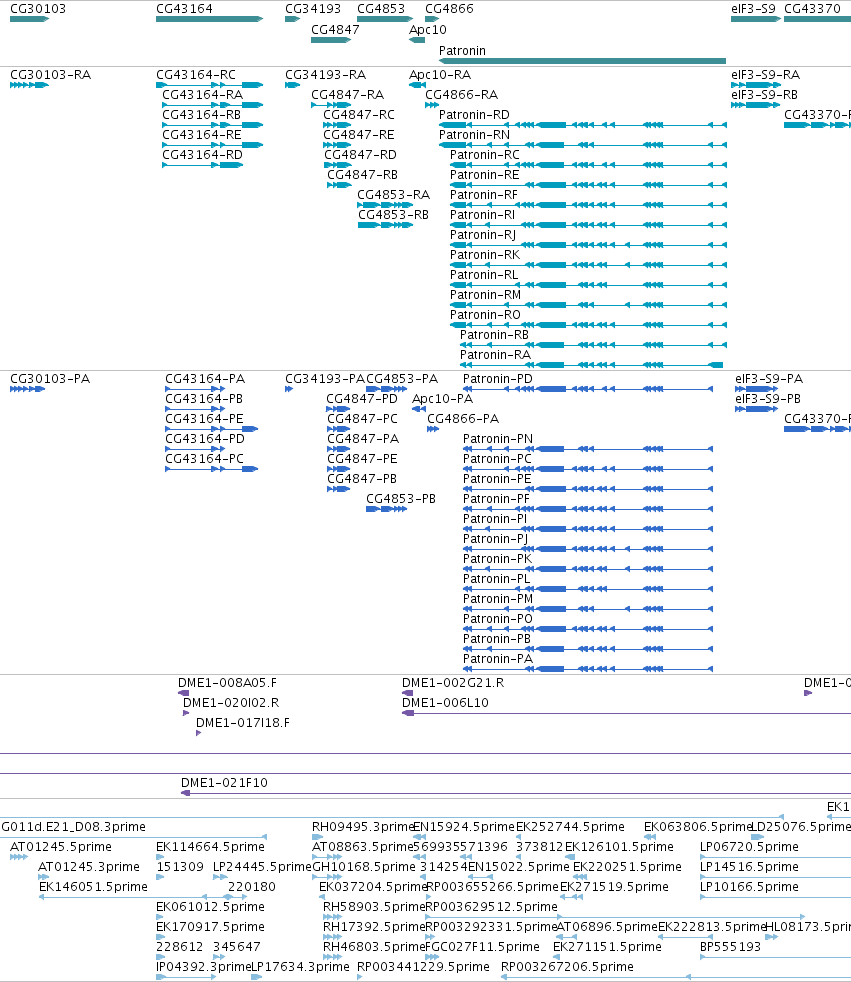Viewport: 851px width, 982px height.
Task: Select transcript CG43164-RB
Action: 202,115
